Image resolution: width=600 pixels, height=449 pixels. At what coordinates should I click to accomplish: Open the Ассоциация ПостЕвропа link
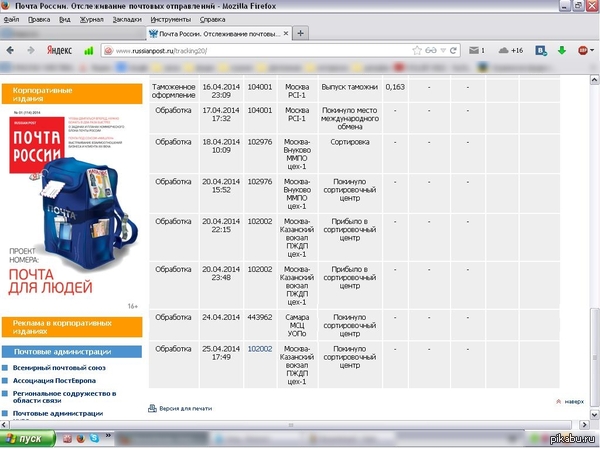[x=58, y=380]
